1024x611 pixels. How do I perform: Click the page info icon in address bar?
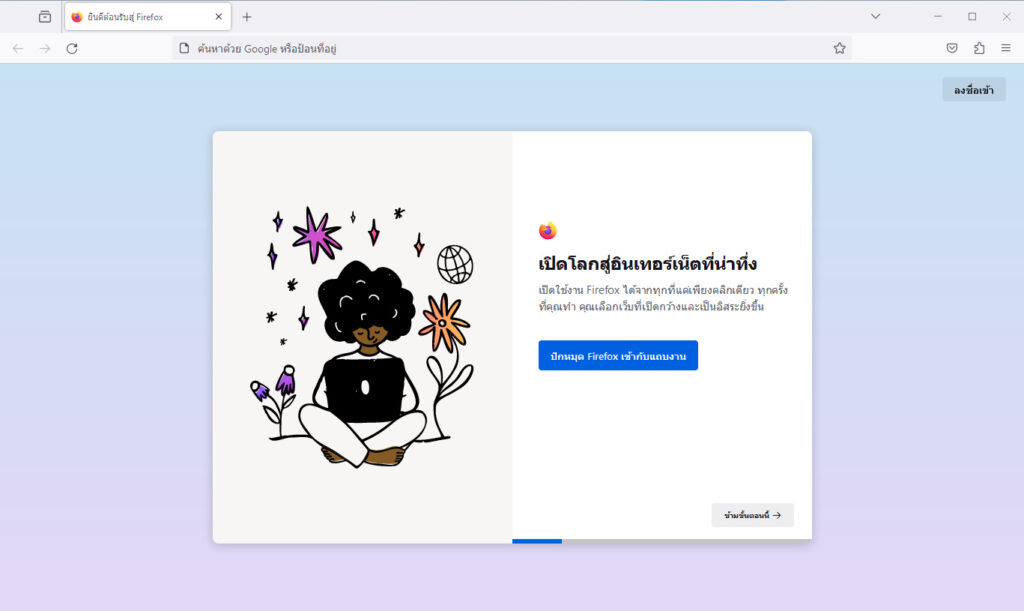pos(184,48)
